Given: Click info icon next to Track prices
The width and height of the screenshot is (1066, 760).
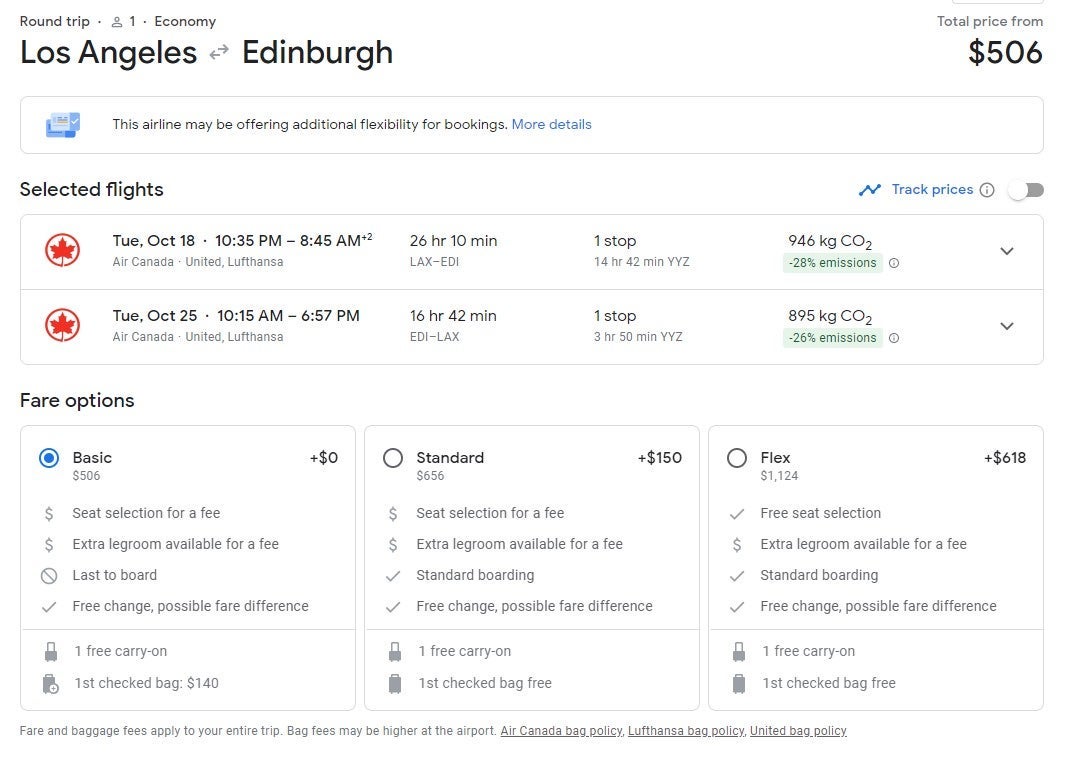Looking at the screenshot, I should pyautogui.click(x=987, y=190).
